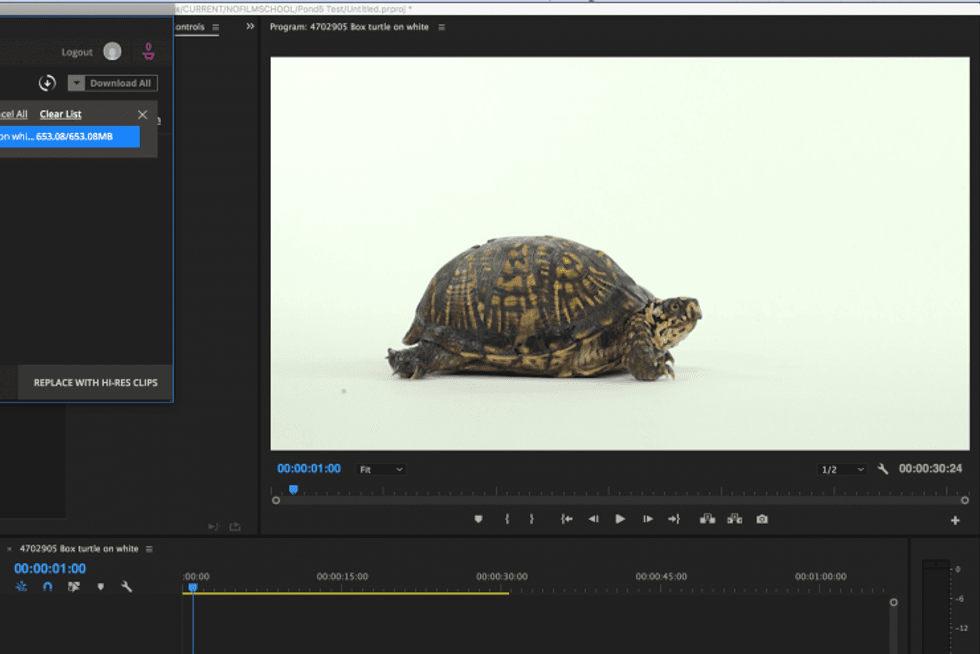Click the Download All button
The width and height of the screenshot is (980, 654).
tap(120, 83)
